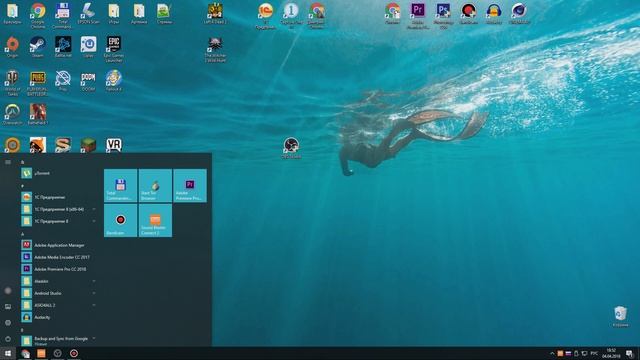Expand the Start menu hamburger button
Image resolution: width=640 pixels, height=360 pixels.
8,162
